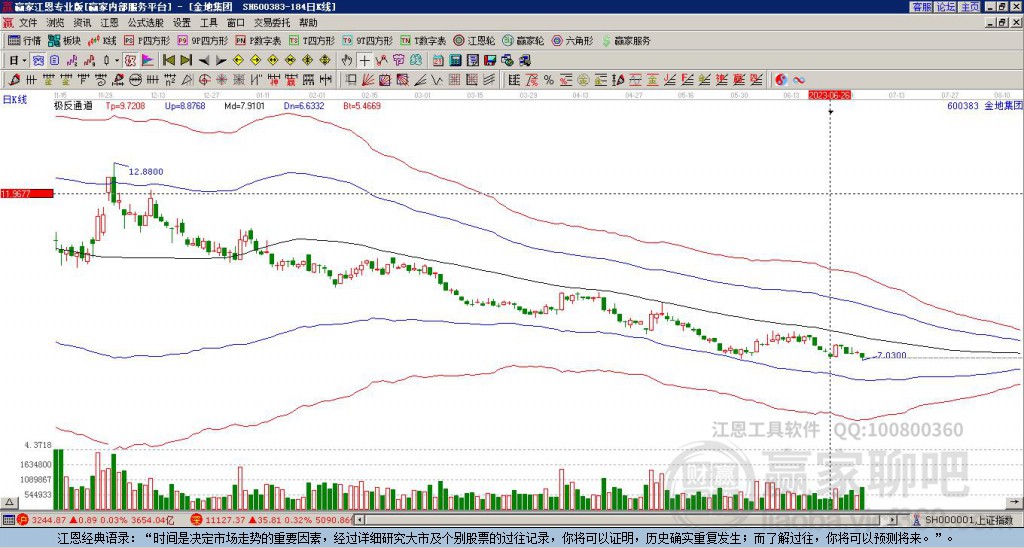The width and height of the screenshot is (1024, 548).
Task: Open the 工具 menu
Action: click(209, 23)
